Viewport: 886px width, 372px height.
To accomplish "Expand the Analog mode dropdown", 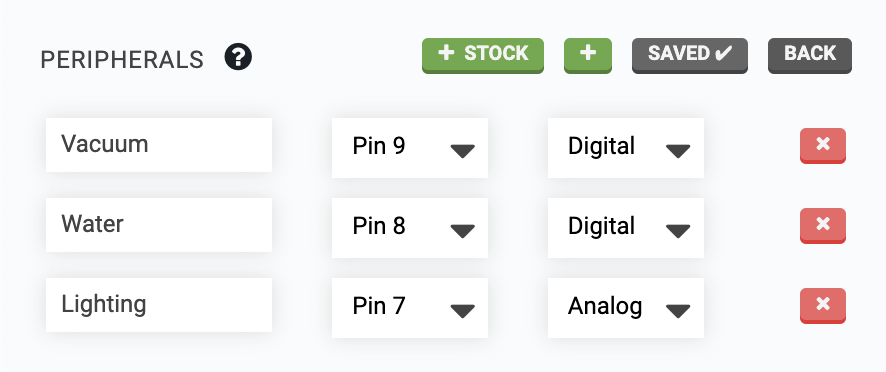I will pyautogui.click(x=626, y=308).
